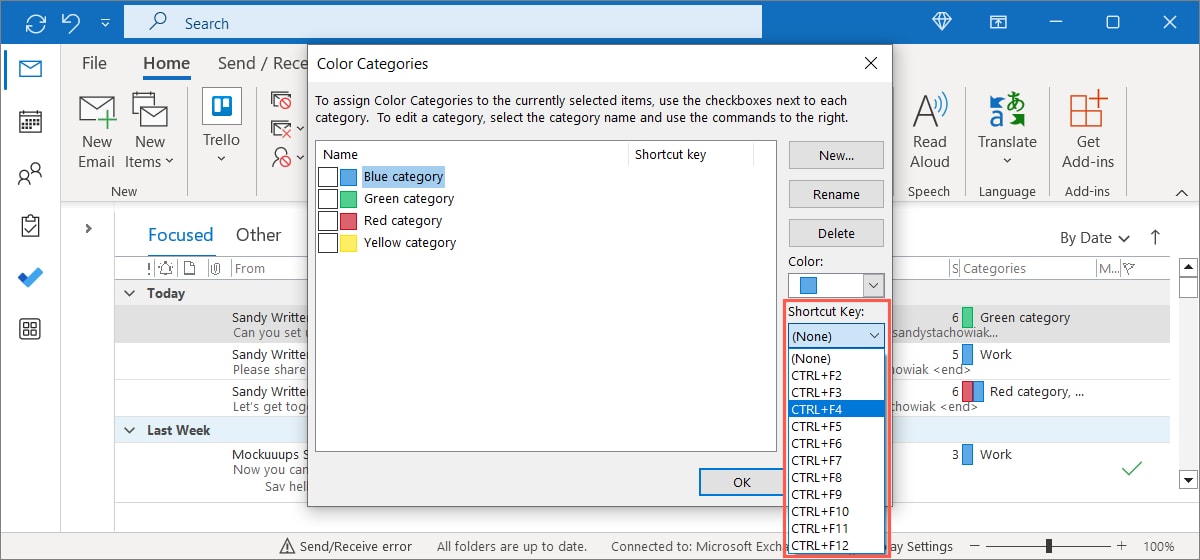Reverse sort order with the up arrow
The image size is (1200, 560).
(x=1155, y=237)
